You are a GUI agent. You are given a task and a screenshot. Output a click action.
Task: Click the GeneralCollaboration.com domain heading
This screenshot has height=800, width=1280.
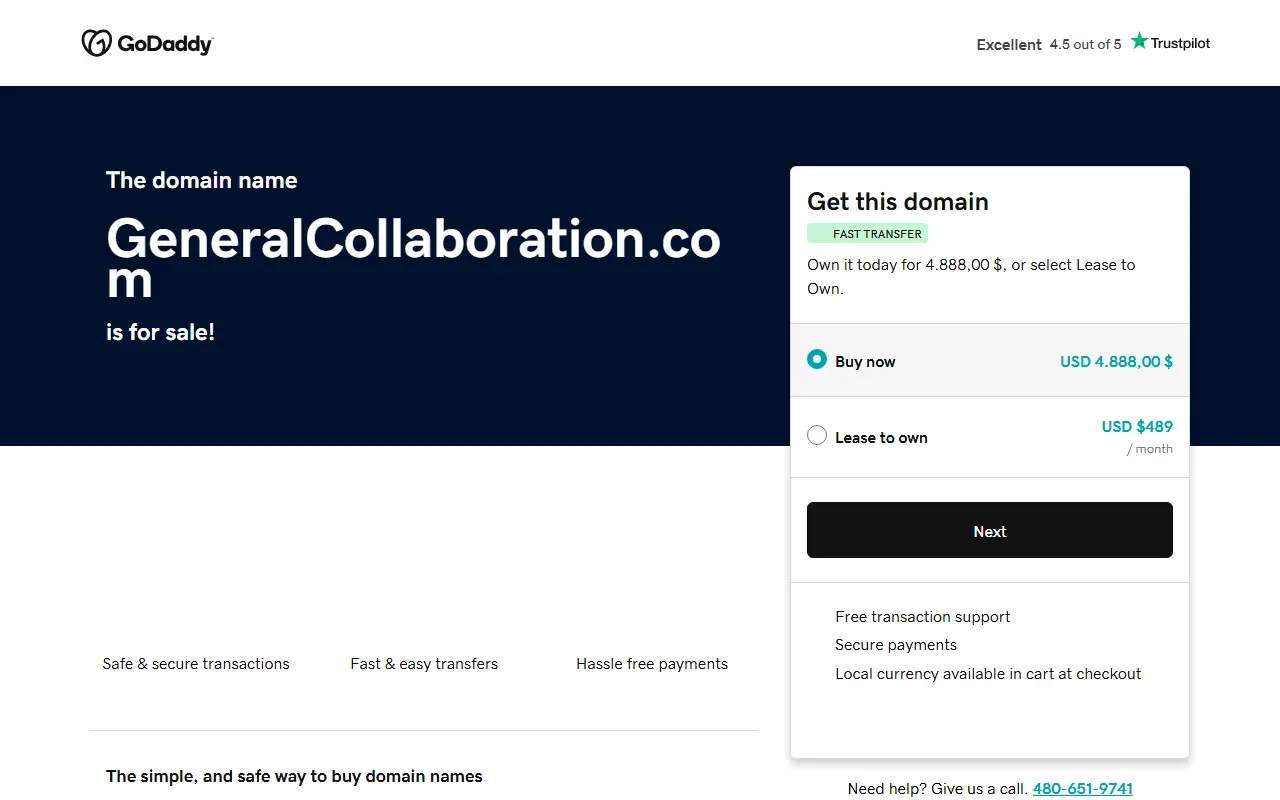pyautogui.click(x=413, y=259)
